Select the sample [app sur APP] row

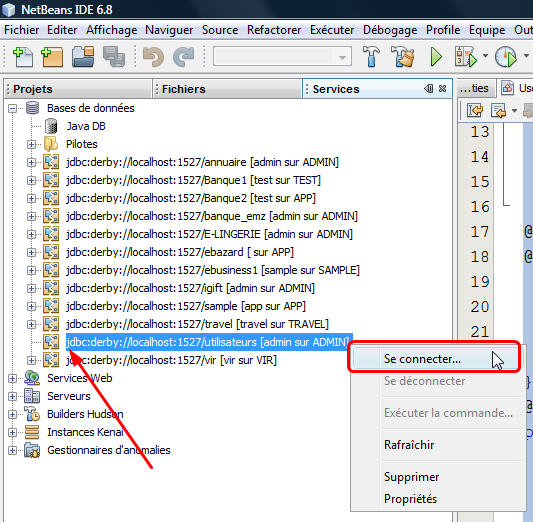click(186, 306)
